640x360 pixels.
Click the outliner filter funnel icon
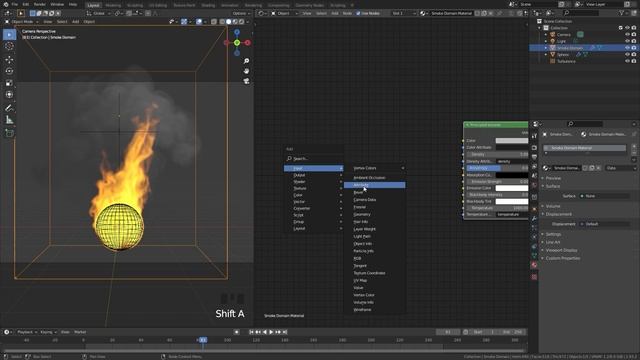(622, 13)
